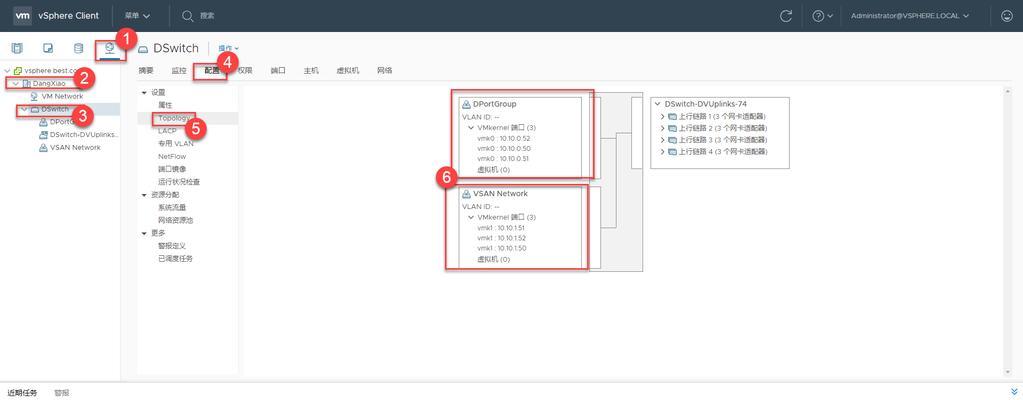Open 专用 VLAN settings
The height and width of the screenshot is (400, 1023).
(176, 144)
